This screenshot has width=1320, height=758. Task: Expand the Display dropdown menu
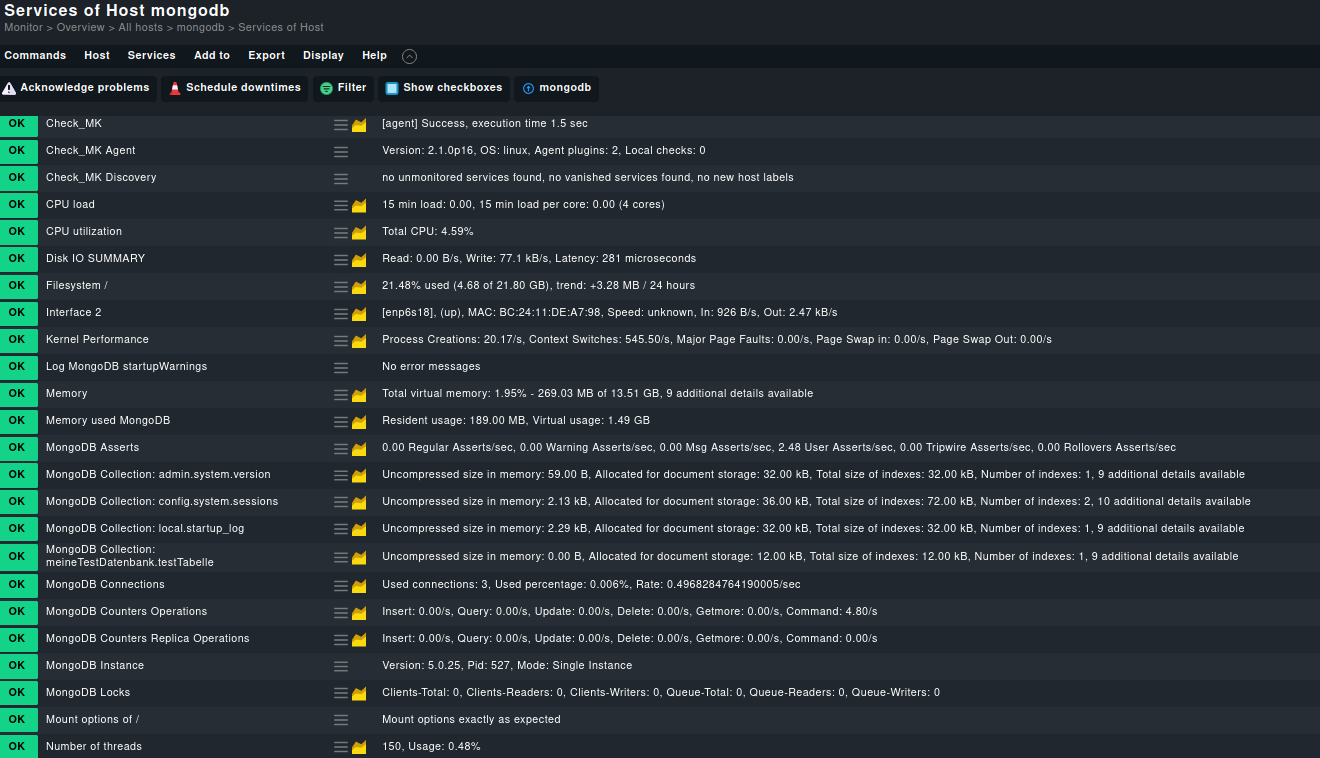point(323,56)
